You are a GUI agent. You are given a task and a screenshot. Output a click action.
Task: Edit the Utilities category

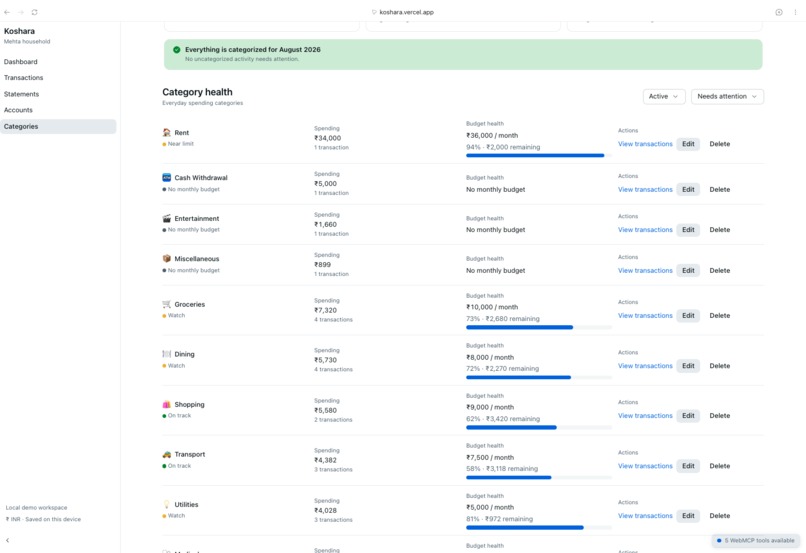coord(688,516)
